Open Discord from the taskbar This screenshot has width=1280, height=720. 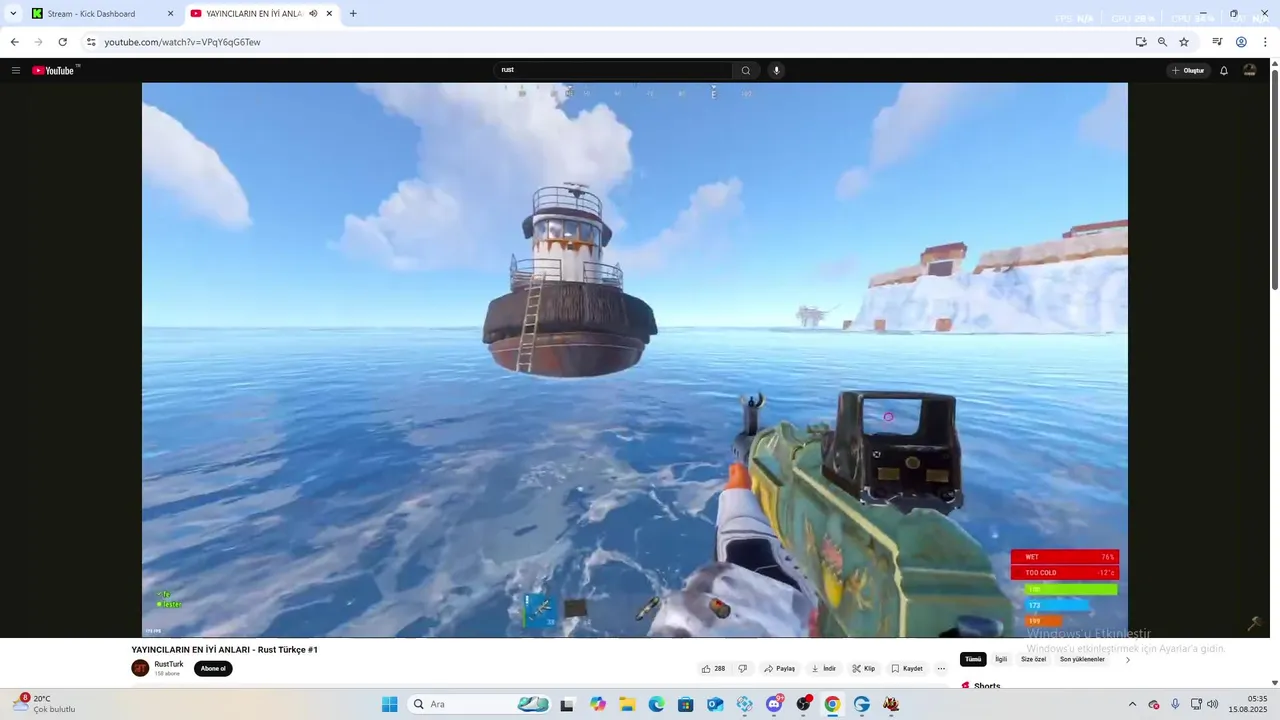774,704
